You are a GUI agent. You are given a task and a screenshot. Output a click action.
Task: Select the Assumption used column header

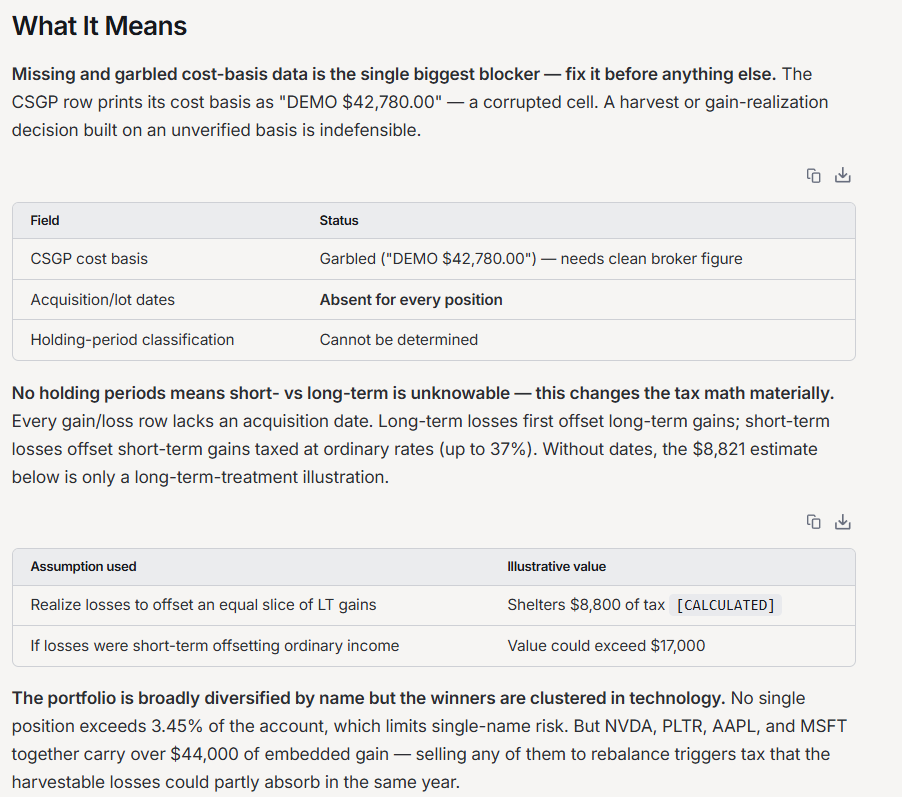pyautogui.click(x=83, y=566)
